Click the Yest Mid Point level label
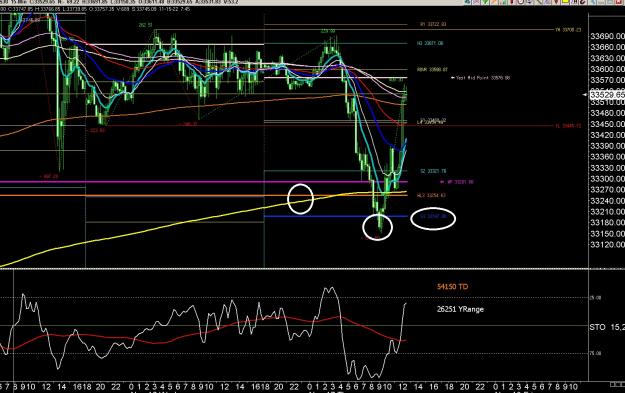 point(480,78)
